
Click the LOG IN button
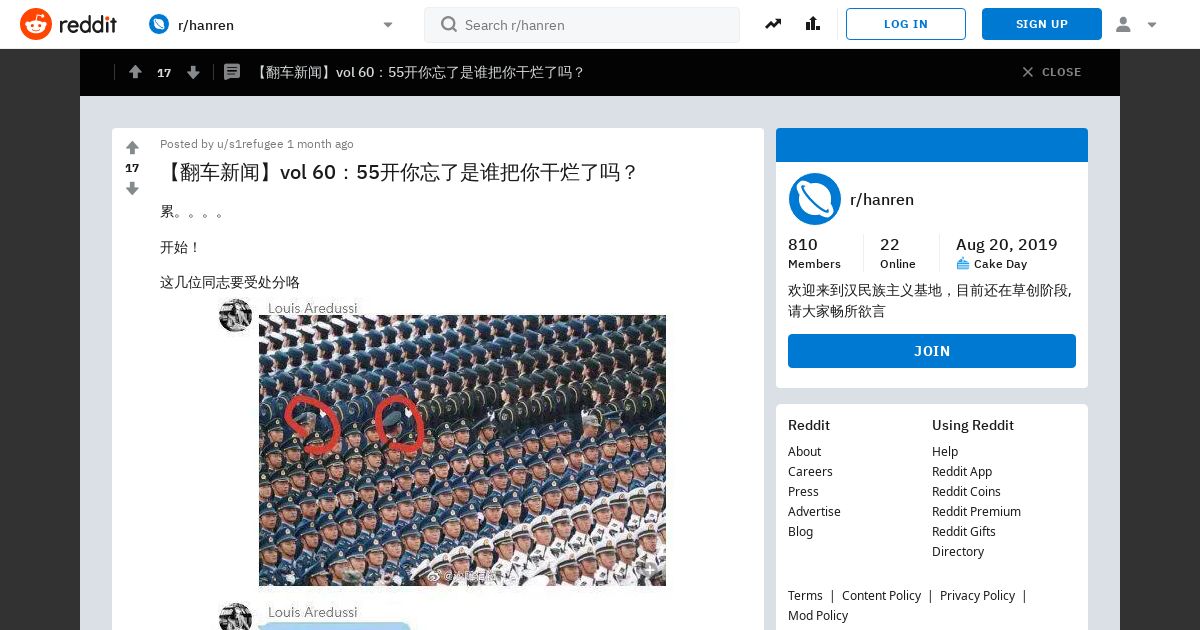(x=906, y=24)
